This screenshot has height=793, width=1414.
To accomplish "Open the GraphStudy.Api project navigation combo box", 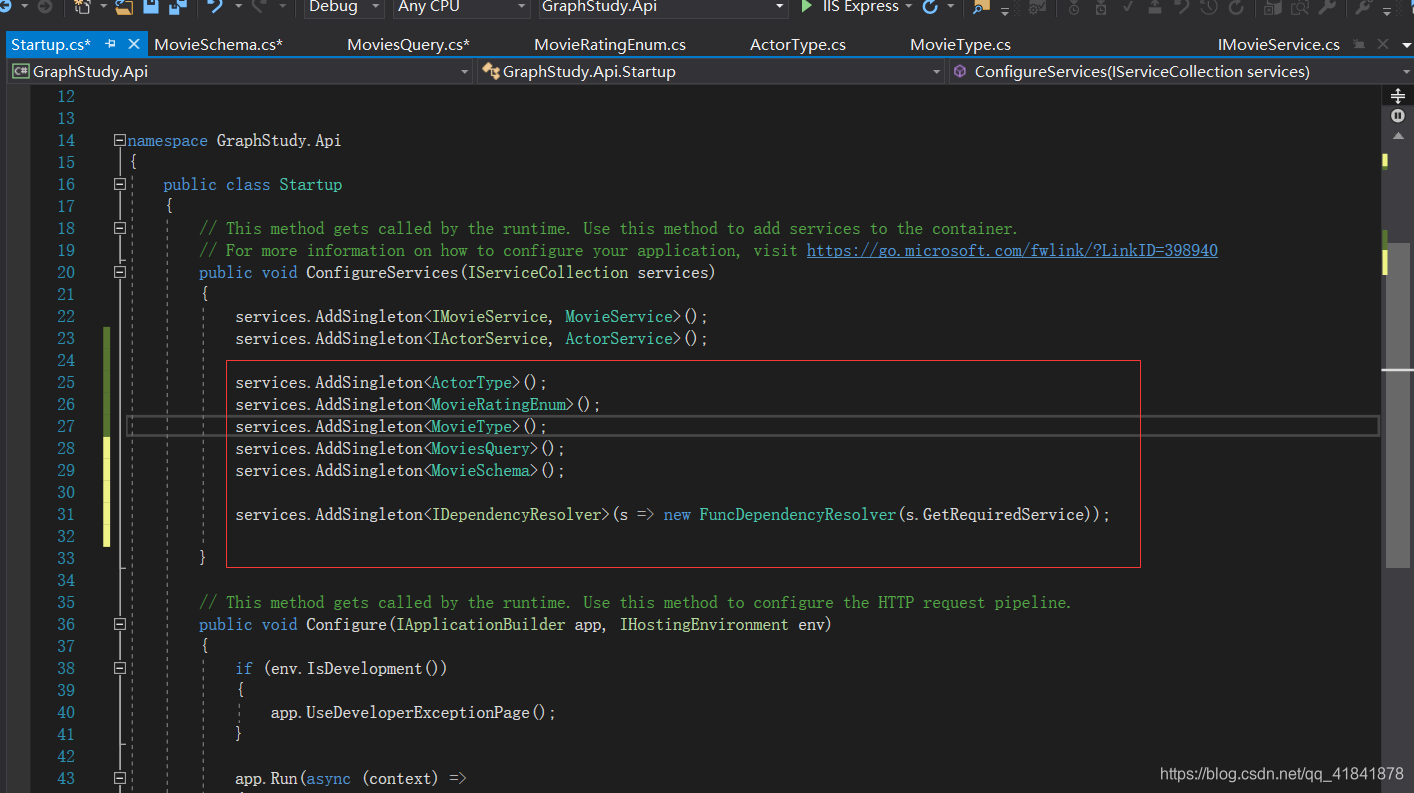I will (240, 72).
